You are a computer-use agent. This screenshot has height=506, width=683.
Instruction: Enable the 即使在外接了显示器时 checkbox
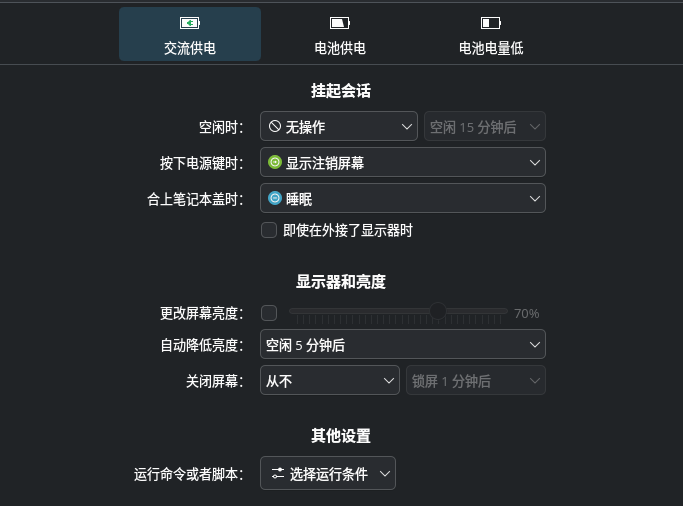(269, 230)
